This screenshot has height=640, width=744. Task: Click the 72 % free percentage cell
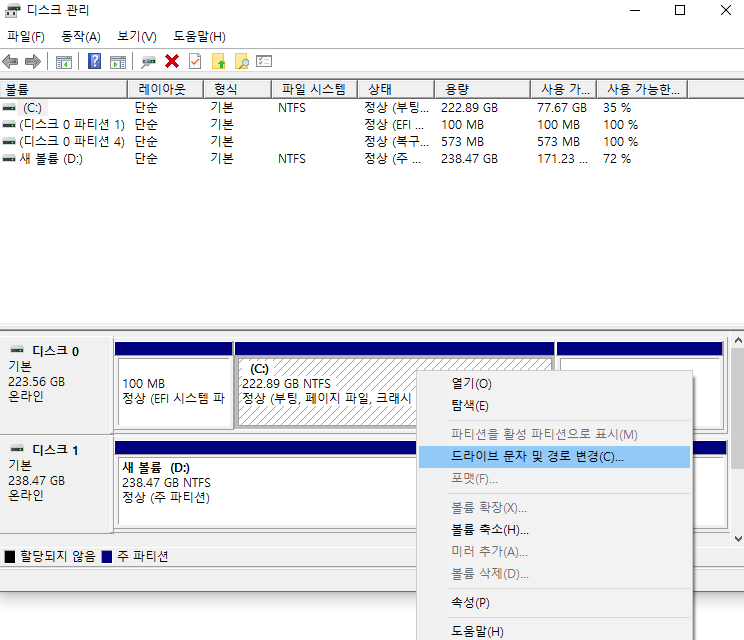[617, 159]
